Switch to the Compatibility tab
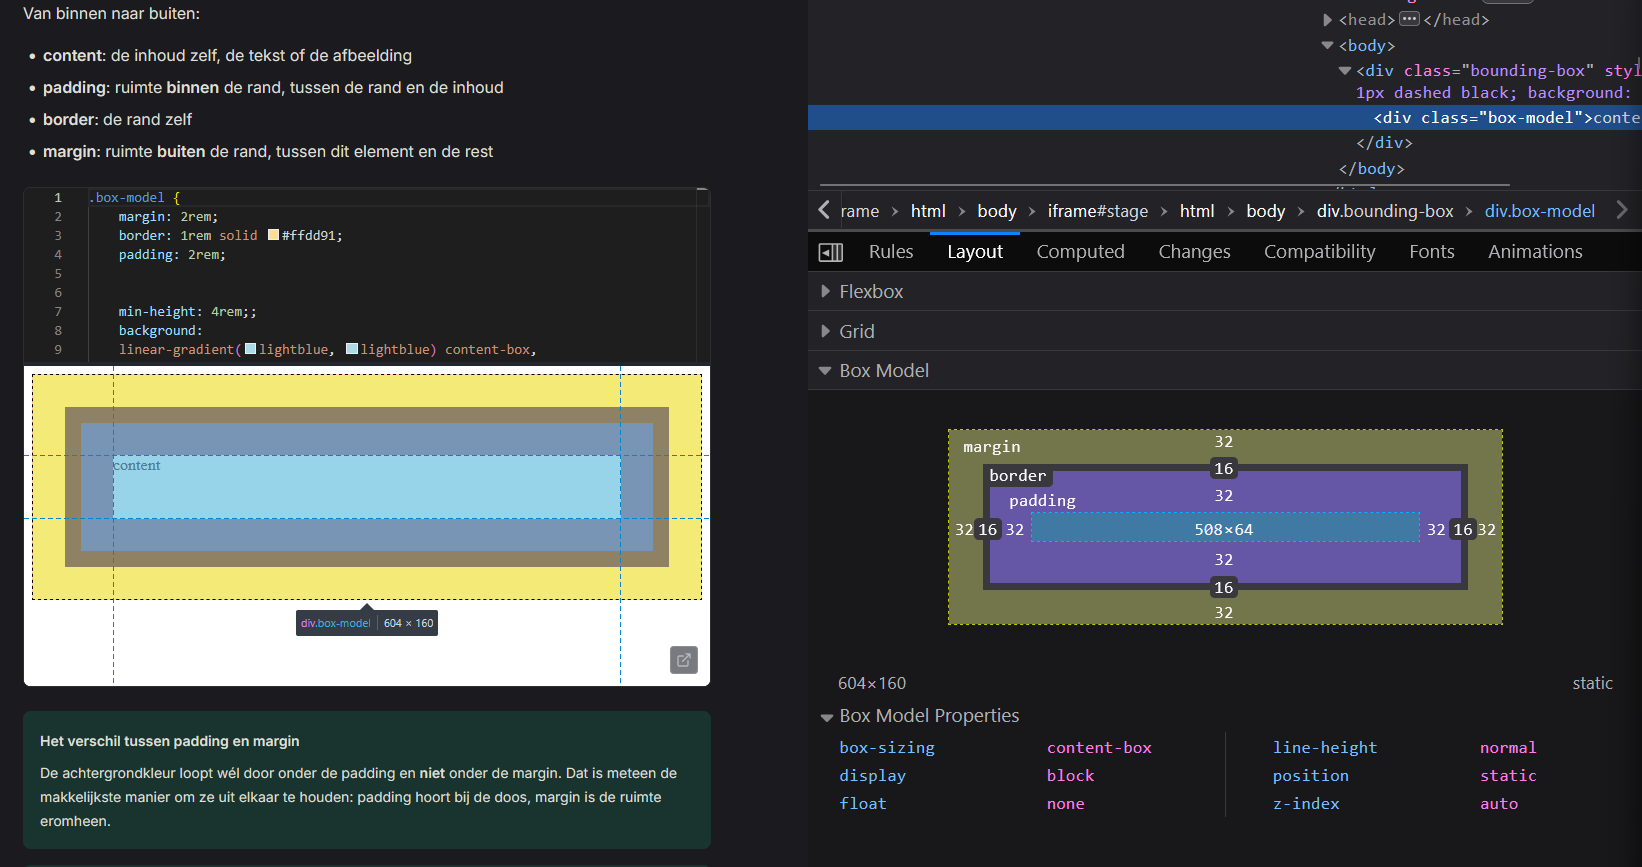 [1319, 252]
